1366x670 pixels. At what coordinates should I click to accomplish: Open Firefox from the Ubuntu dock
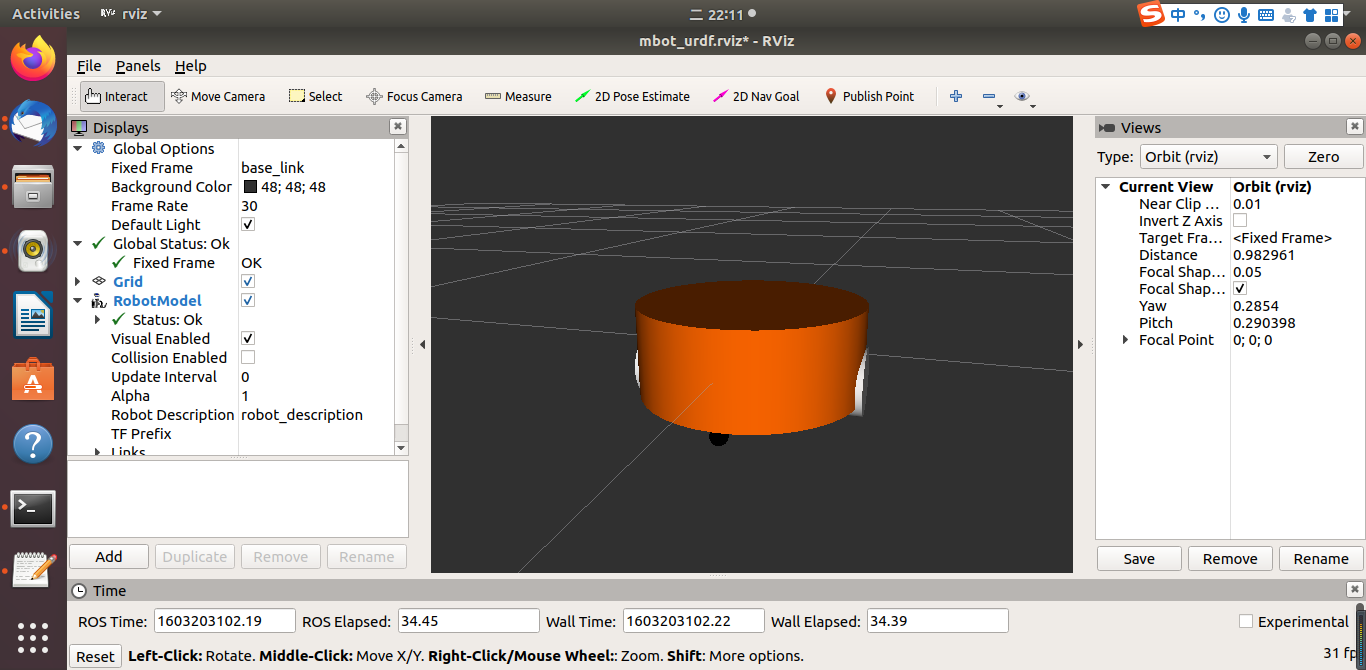pyautogui.click(x=33, y=59)
